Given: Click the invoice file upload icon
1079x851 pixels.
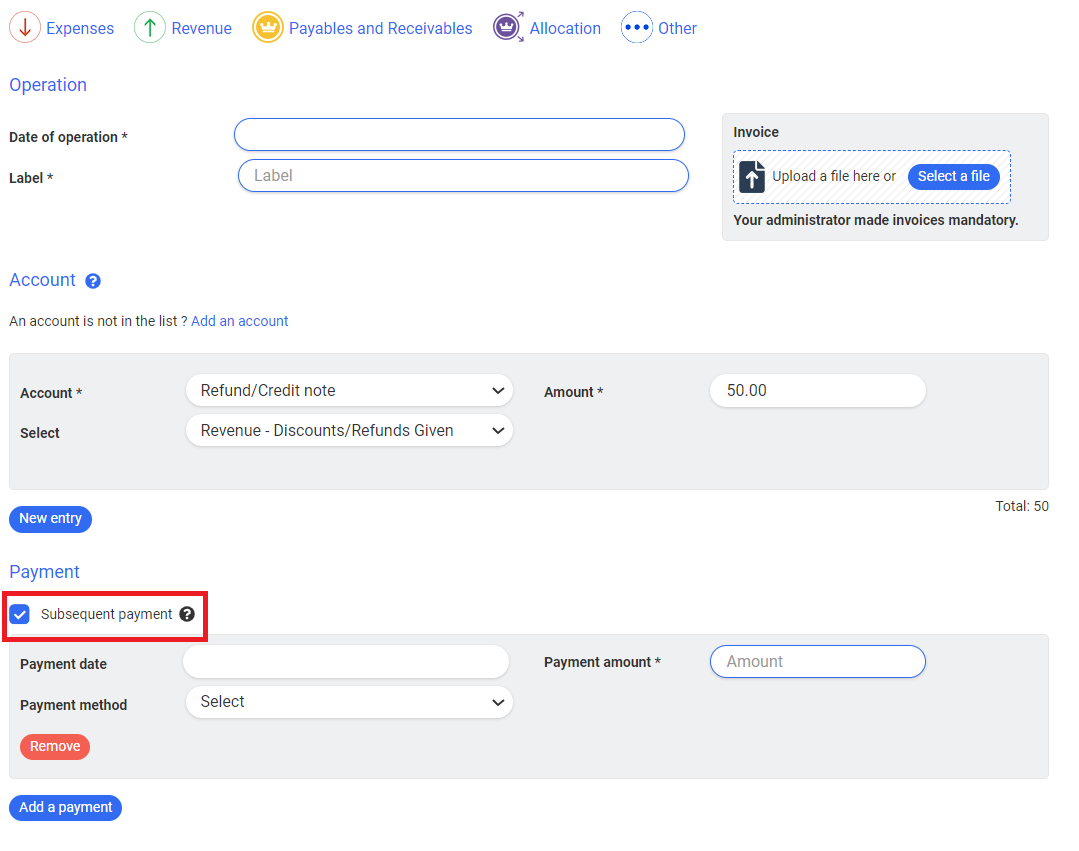Looking at the screenshot, I should pos(752,177).
